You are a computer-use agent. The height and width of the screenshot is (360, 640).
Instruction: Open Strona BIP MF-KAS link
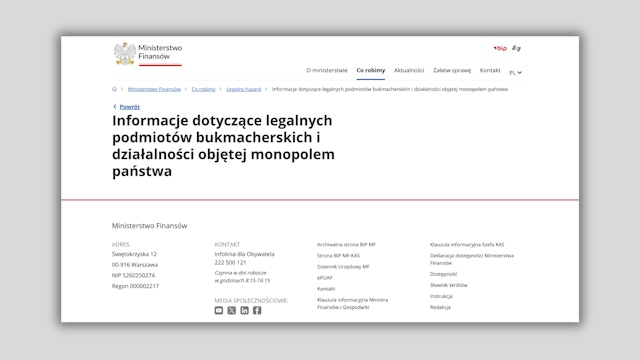[338, 256]
